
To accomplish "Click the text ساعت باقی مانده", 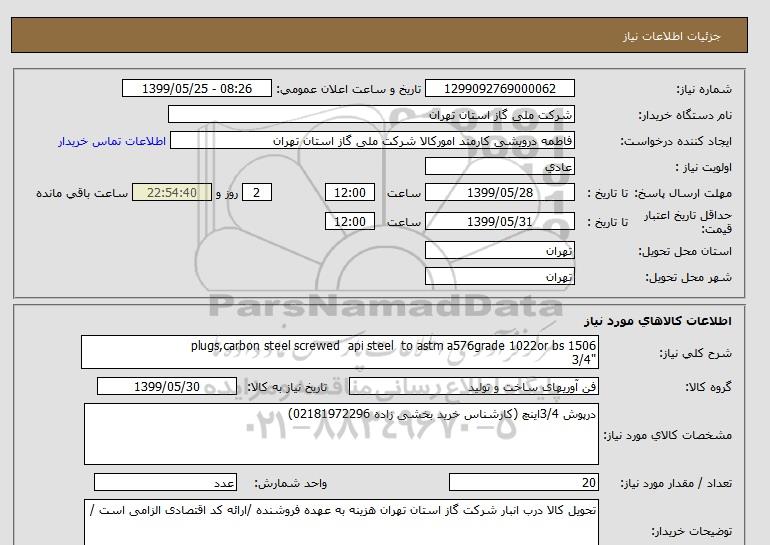I will tap(82, 193).
